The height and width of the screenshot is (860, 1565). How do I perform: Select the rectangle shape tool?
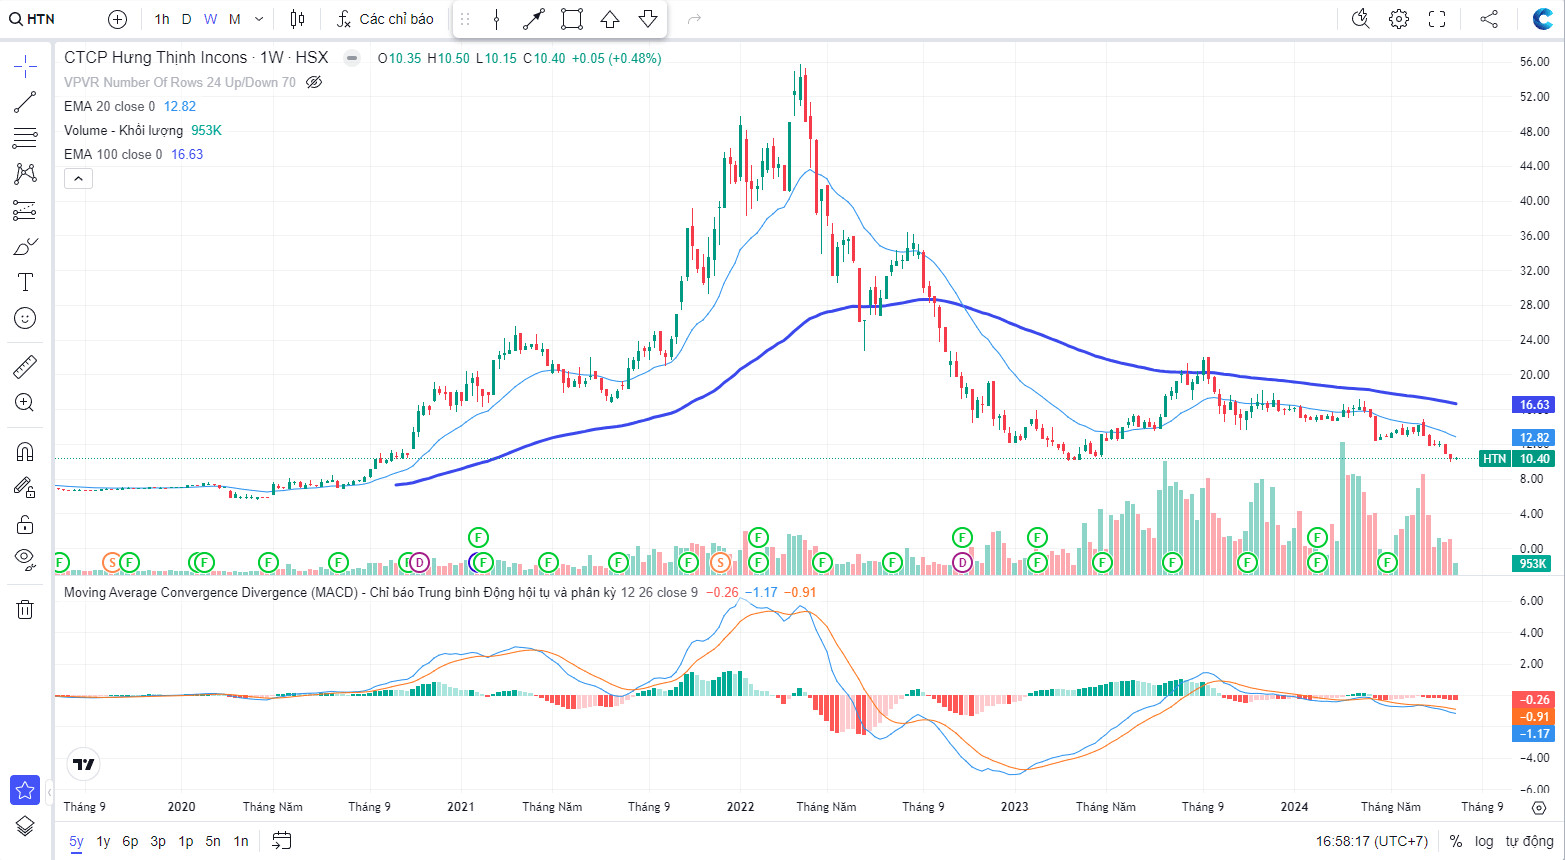click(572, 19)
